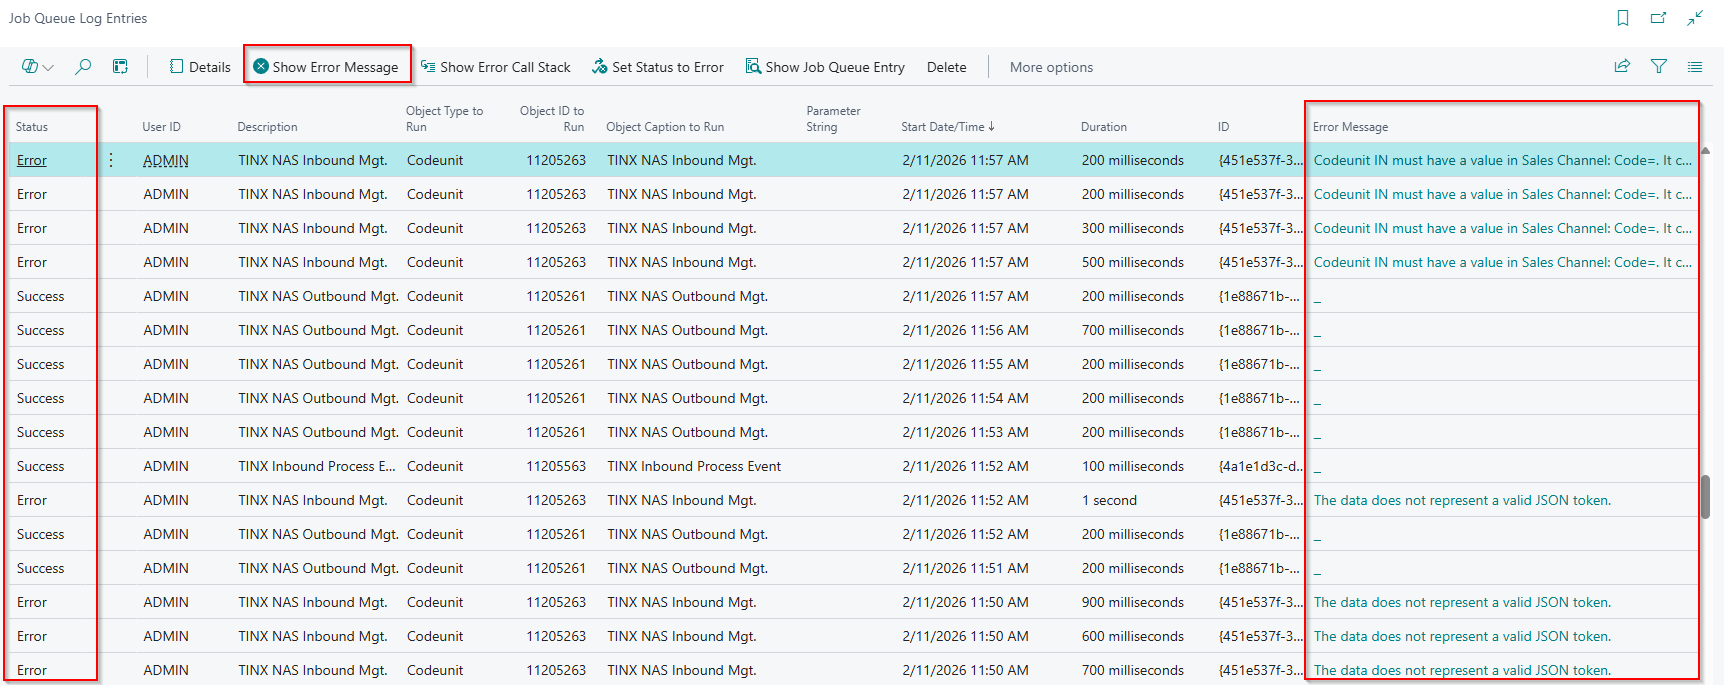Click the 300 milliseconds duration cell

(x=1132, y=228)
